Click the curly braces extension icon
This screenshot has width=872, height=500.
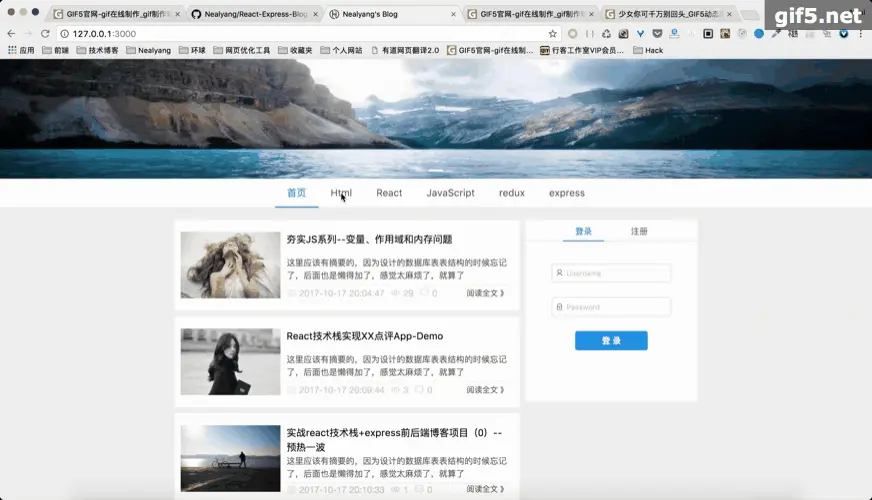point(589,34)
